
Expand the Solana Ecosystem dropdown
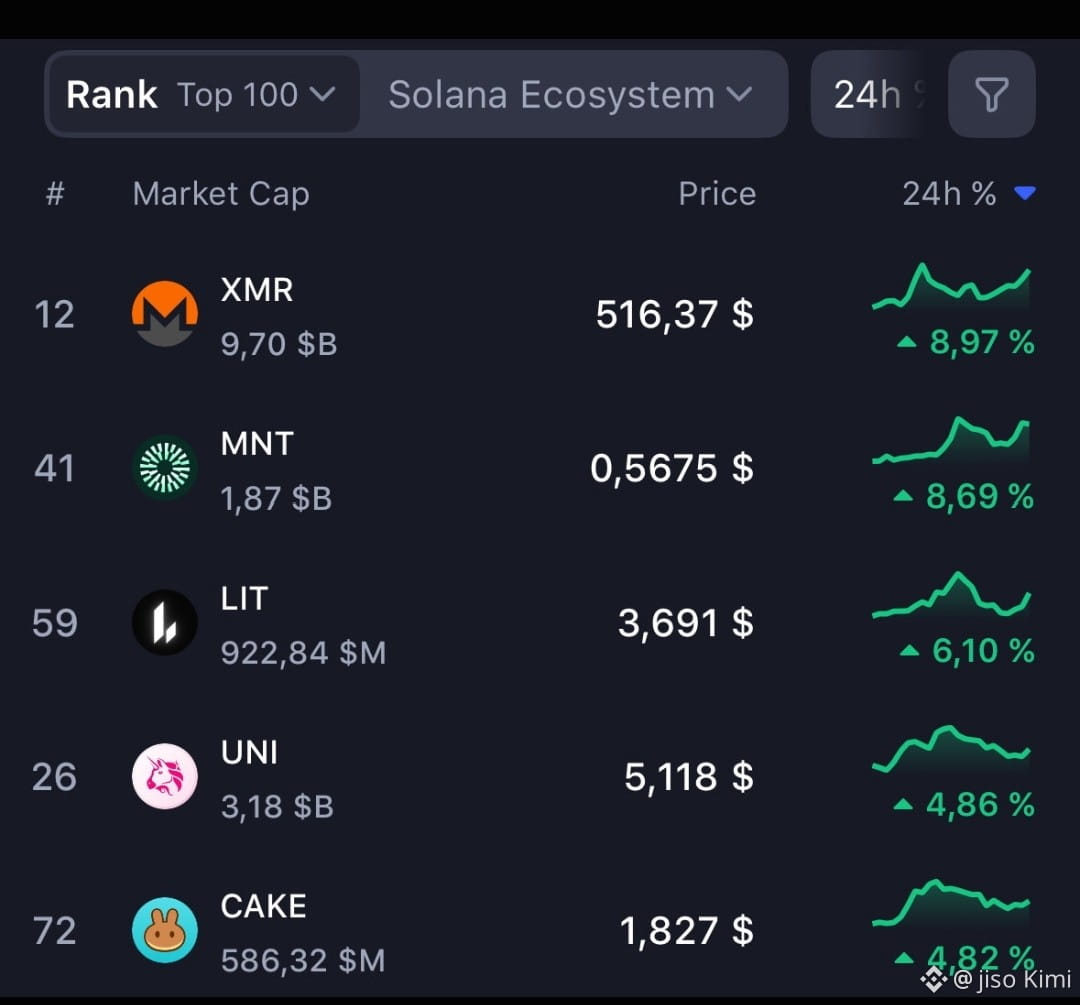570,94
